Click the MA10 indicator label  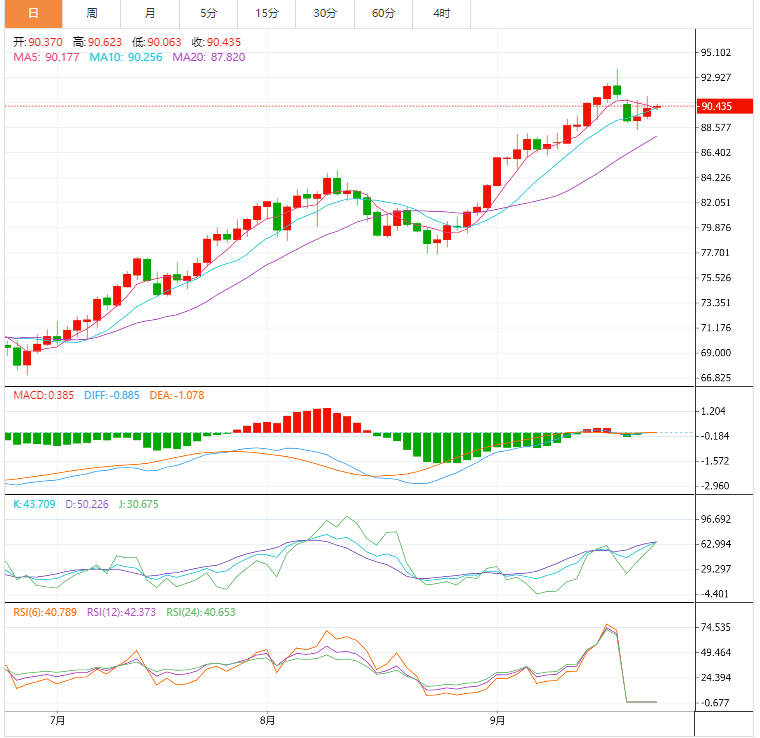(126, 57)
